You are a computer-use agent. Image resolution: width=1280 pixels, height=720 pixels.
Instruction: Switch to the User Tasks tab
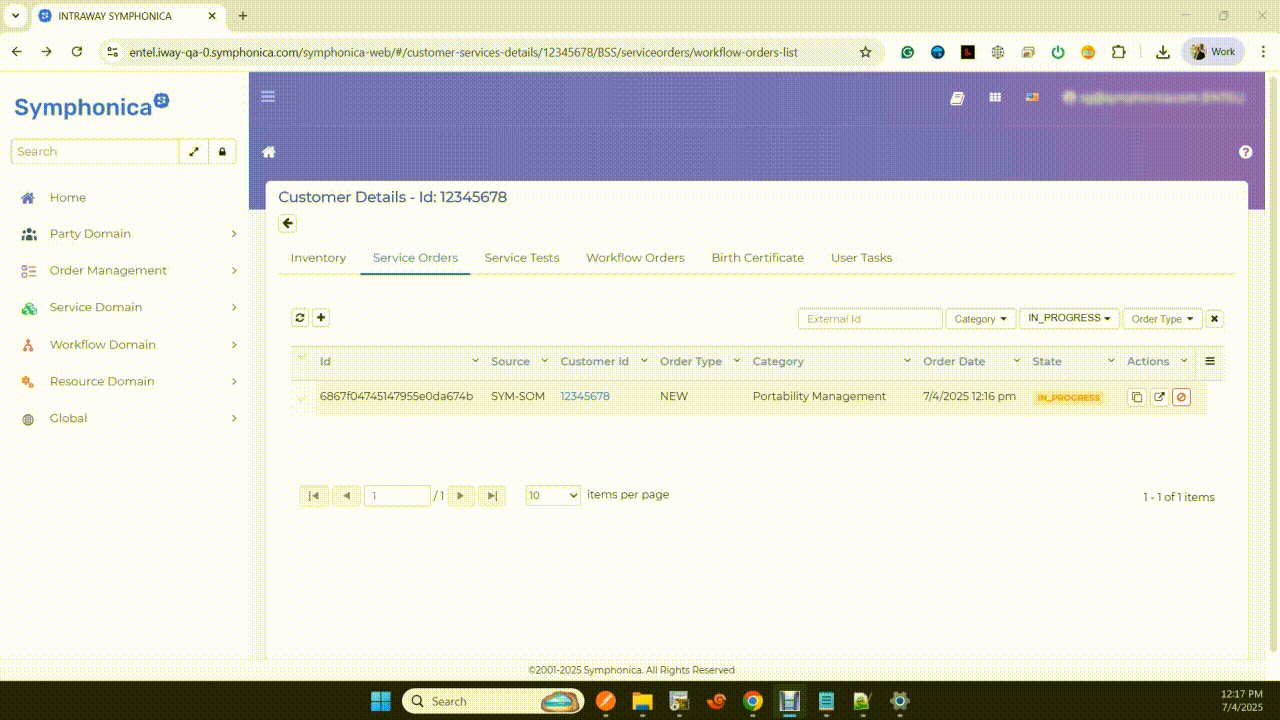pyautogui.click(x=861, y=258)
